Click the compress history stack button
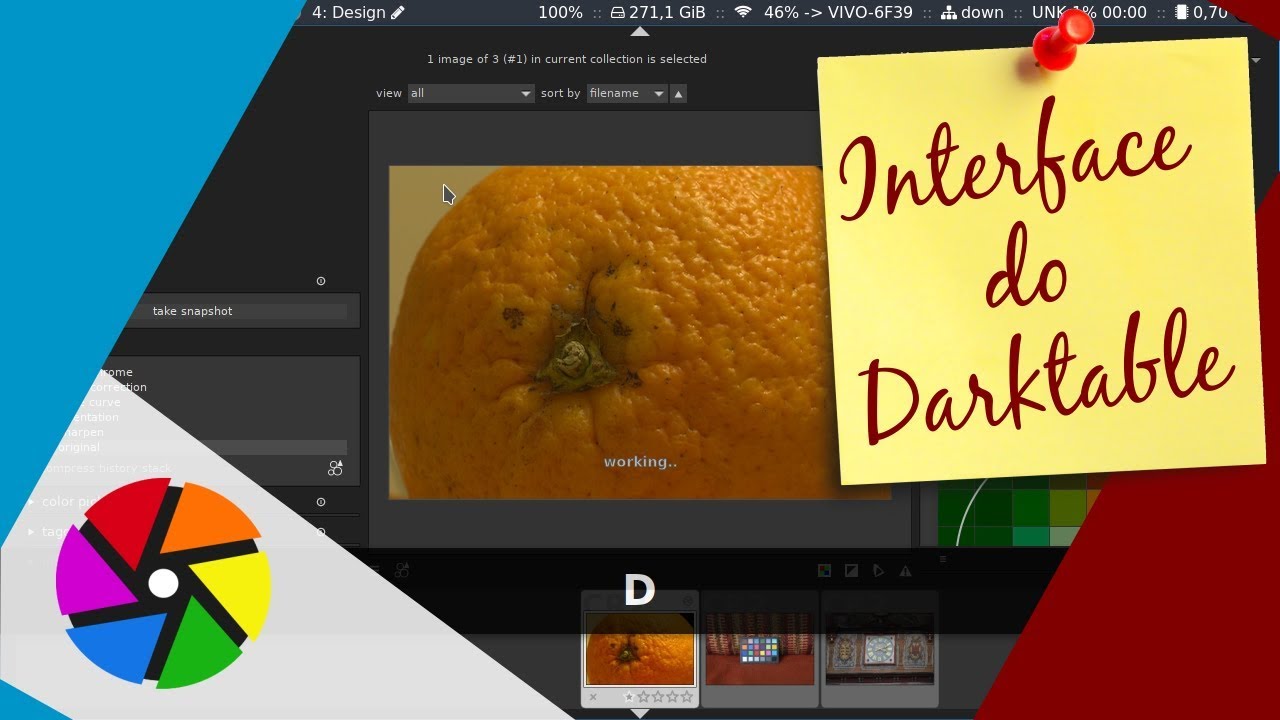 [x=108, y=468]
